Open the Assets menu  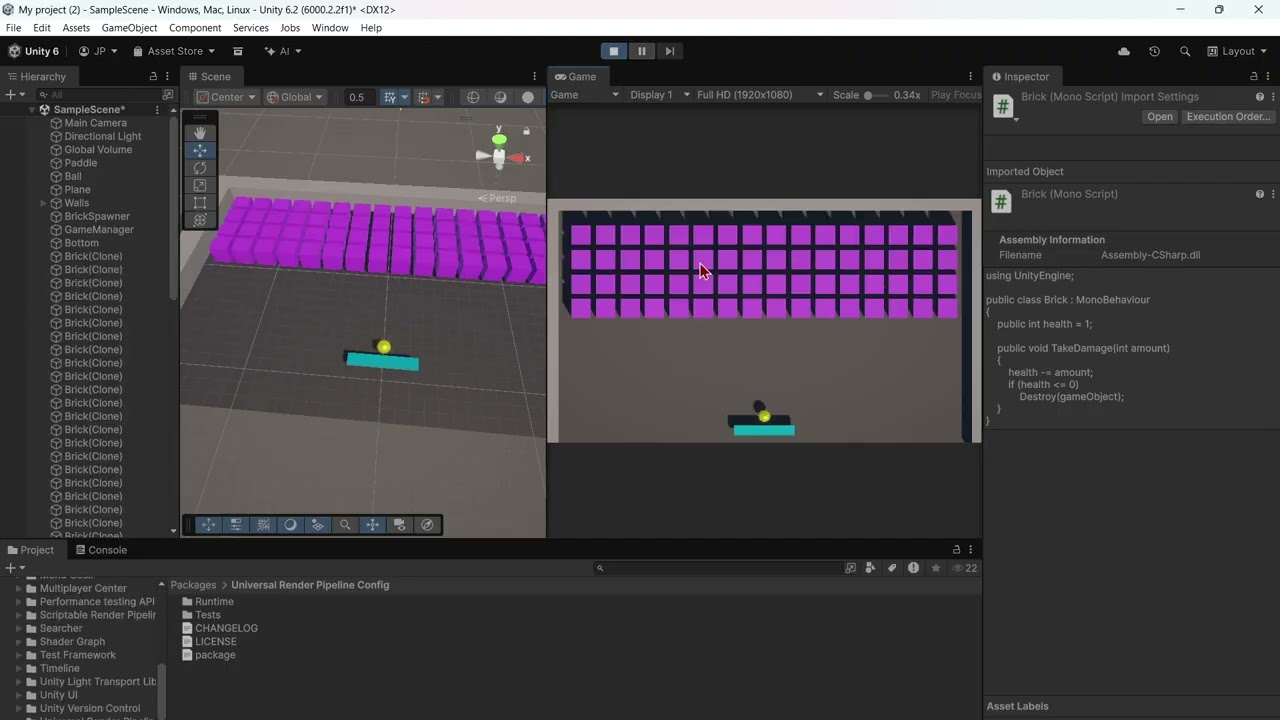coord(76,28)
